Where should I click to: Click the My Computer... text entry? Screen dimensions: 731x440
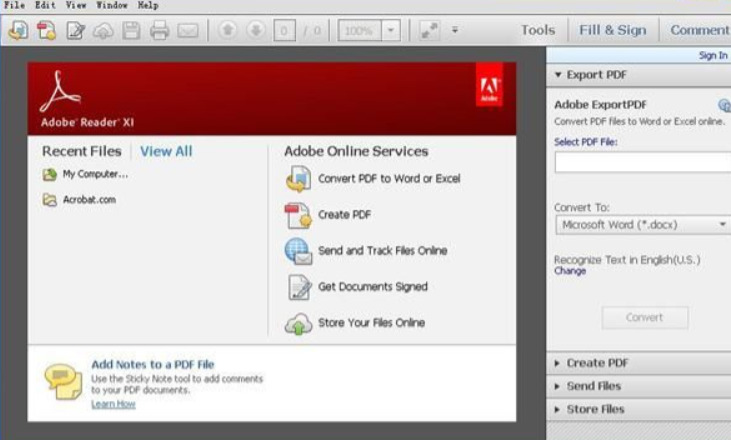[x=95, y=174]
